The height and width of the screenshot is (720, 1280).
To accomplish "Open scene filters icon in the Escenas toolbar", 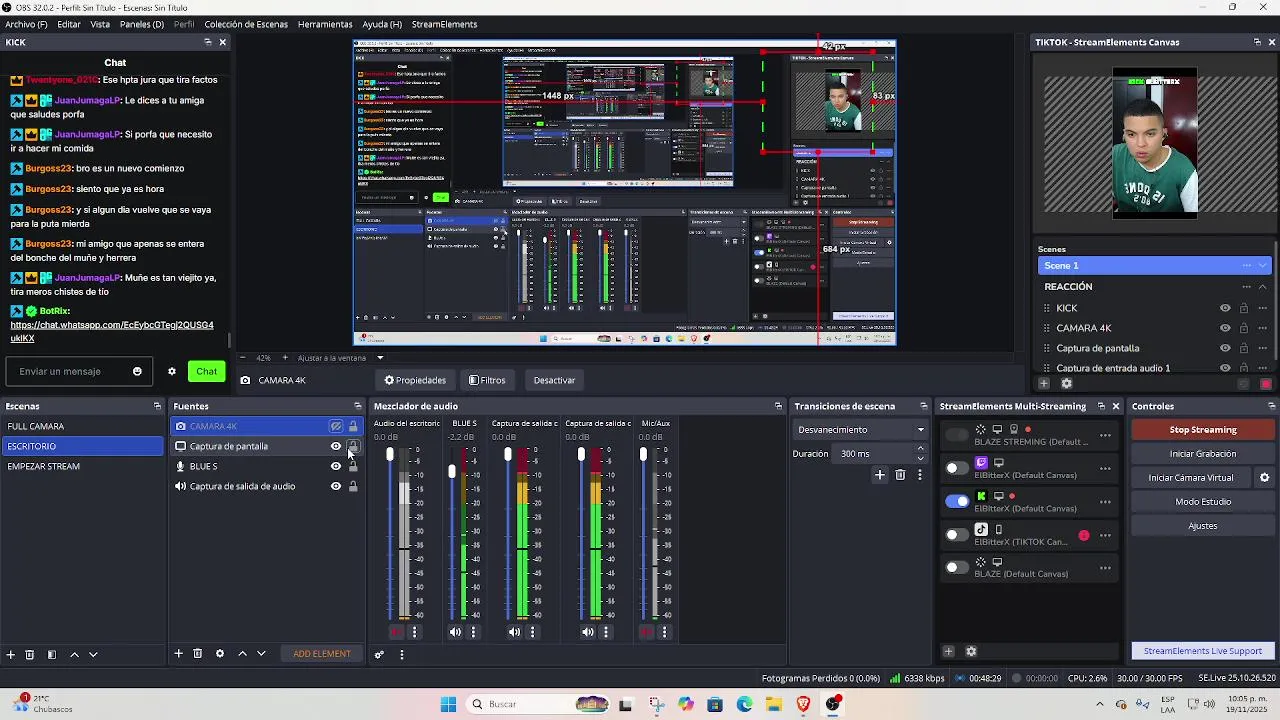I will pyautogui.click(x=51, y=654).
